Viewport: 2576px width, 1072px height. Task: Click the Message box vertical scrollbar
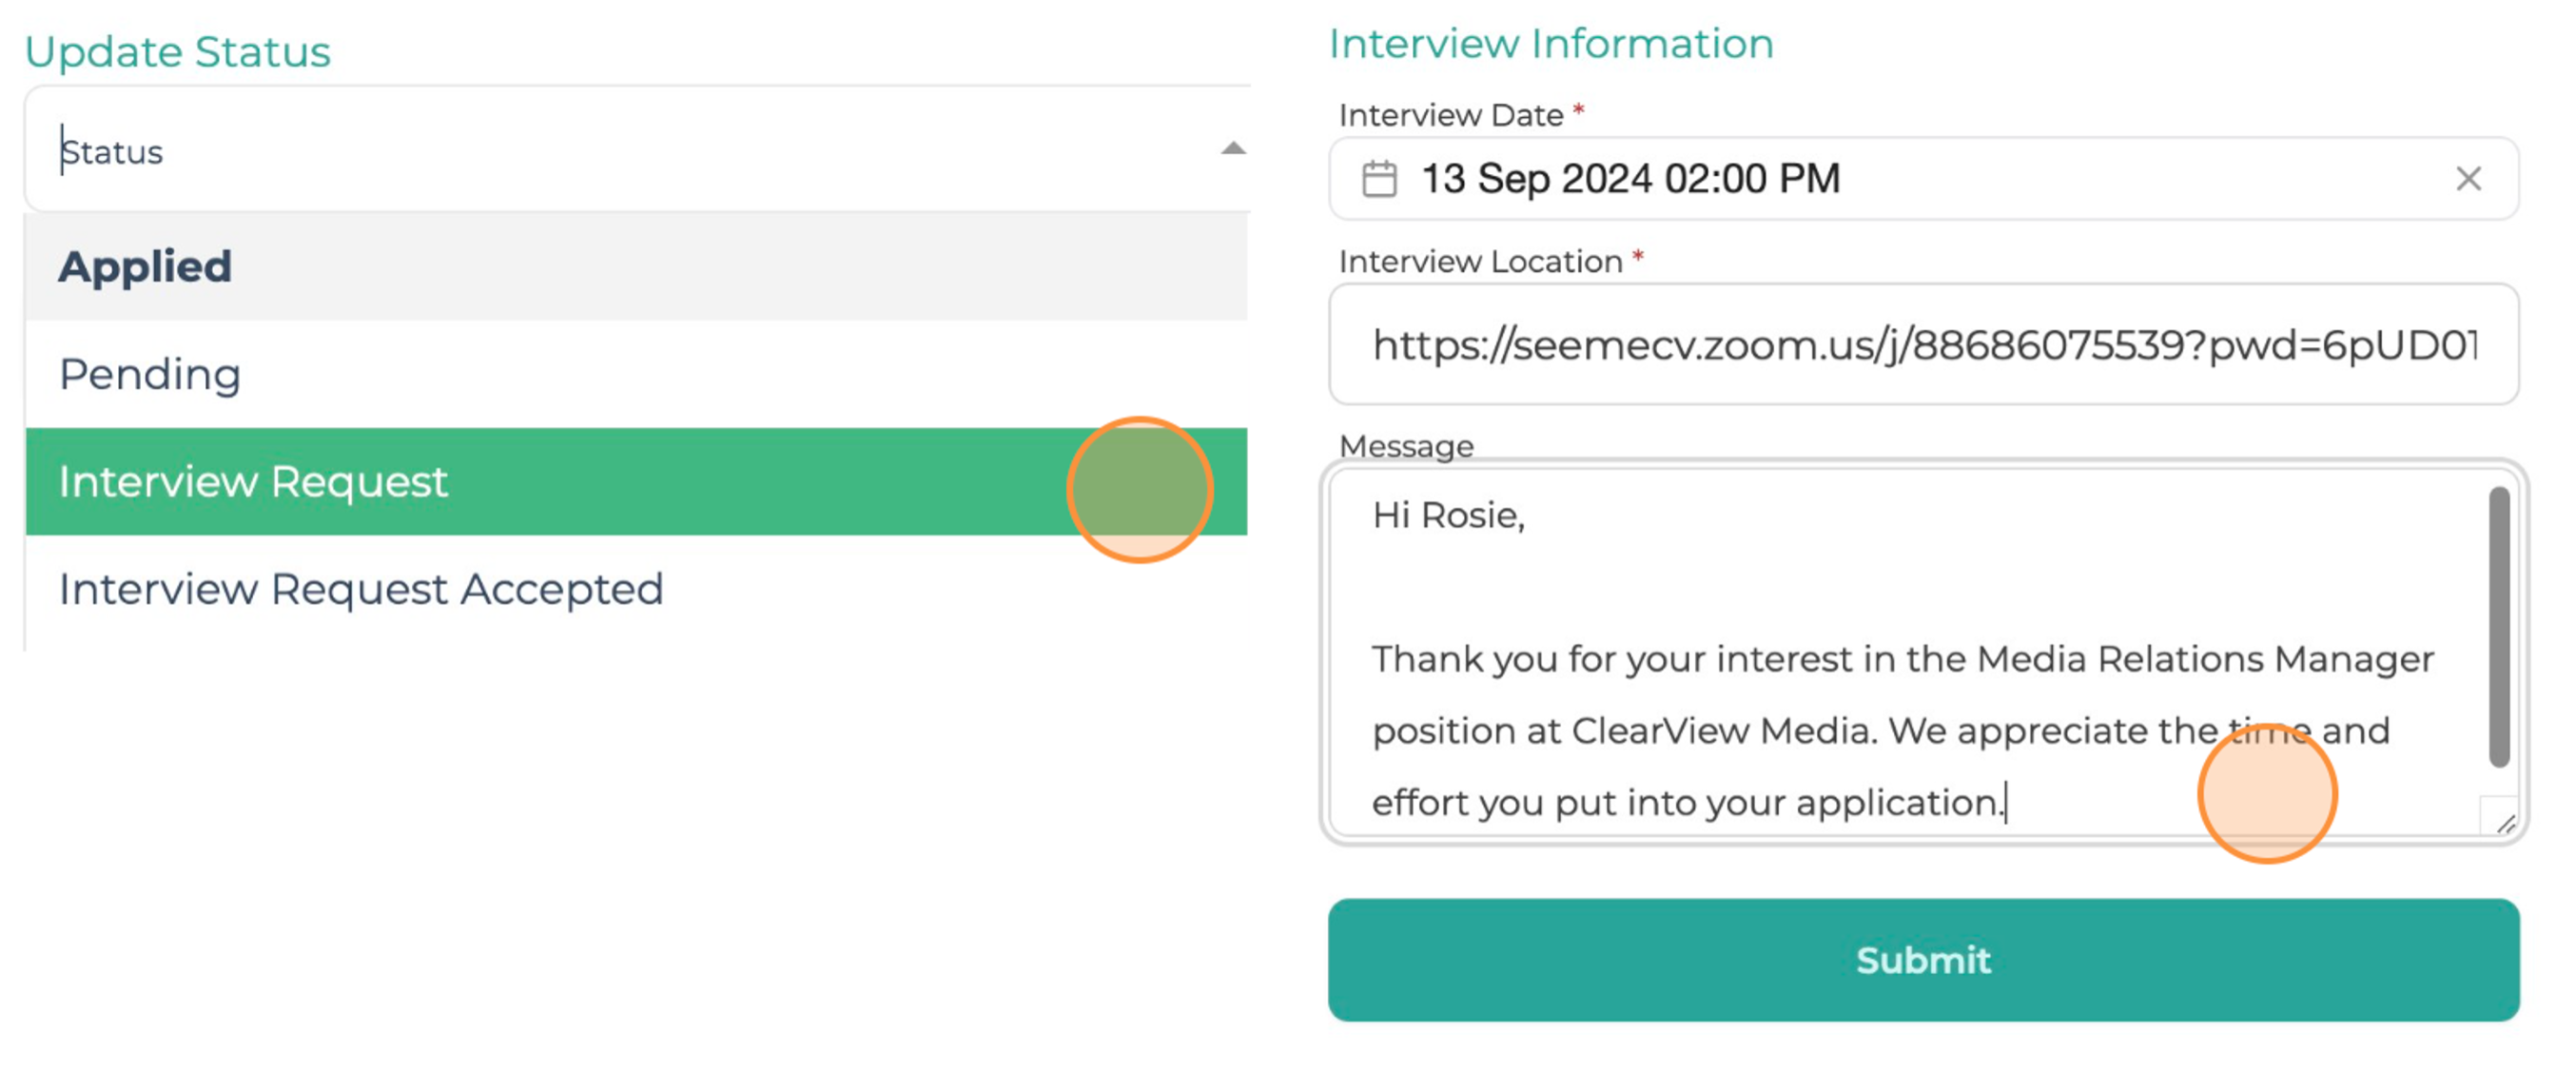[x=2499, y=627]
